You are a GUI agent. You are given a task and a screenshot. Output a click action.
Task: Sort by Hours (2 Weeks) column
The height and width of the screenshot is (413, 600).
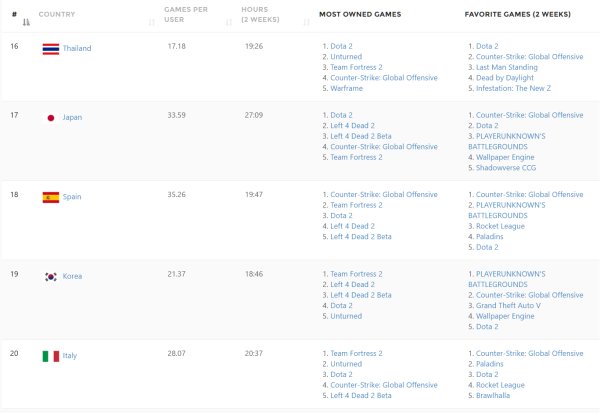tap(306, 22)
